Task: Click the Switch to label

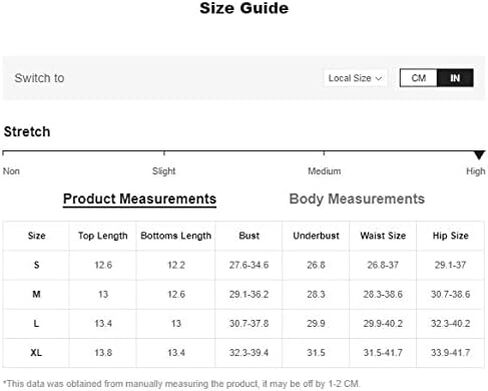Action: click(39, 78)
